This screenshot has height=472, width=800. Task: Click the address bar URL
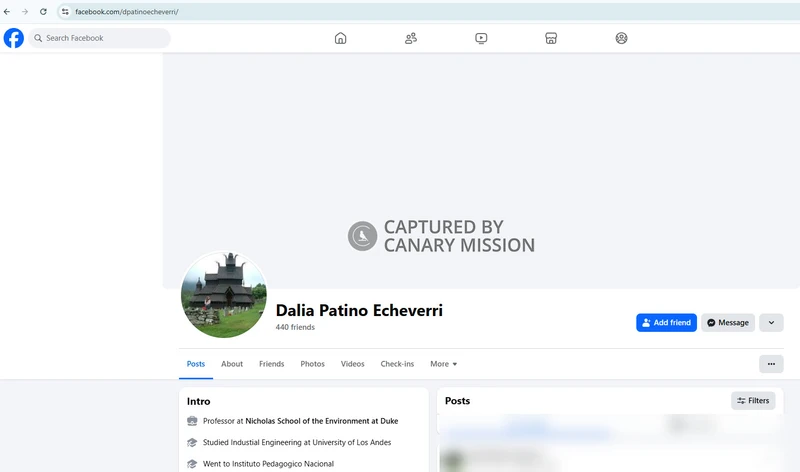point(127,12)
